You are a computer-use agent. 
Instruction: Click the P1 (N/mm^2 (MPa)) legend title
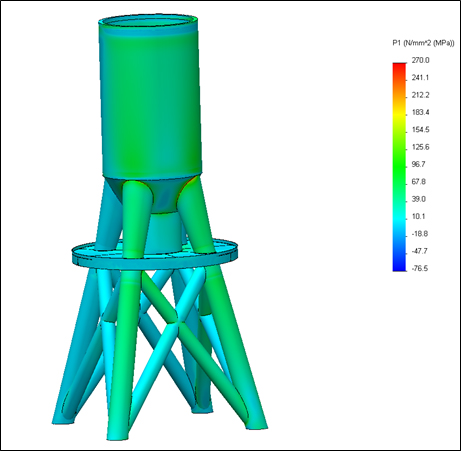[423, 43]
